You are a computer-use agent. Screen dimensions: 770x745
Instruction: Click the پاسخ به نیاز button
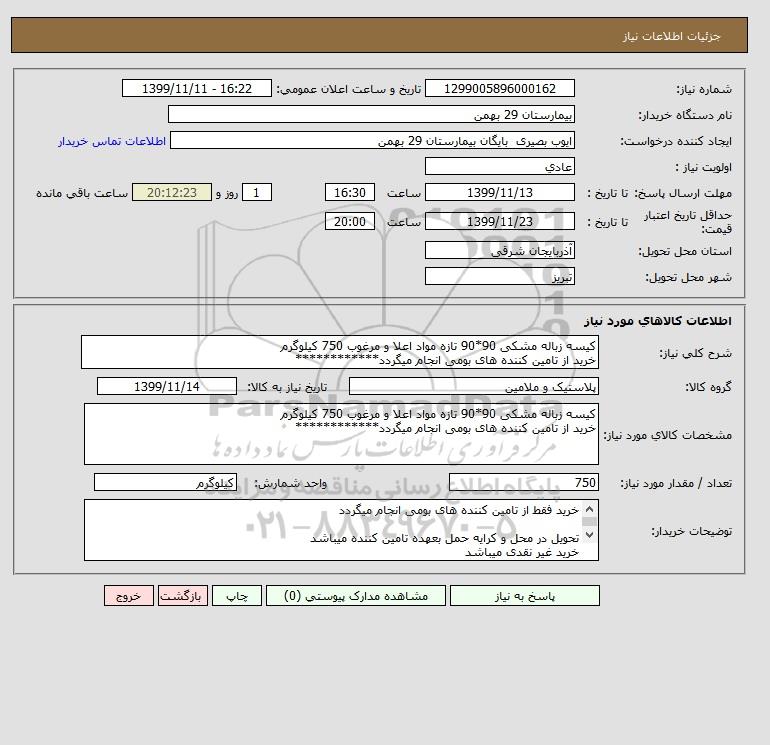tap(524, 596)
